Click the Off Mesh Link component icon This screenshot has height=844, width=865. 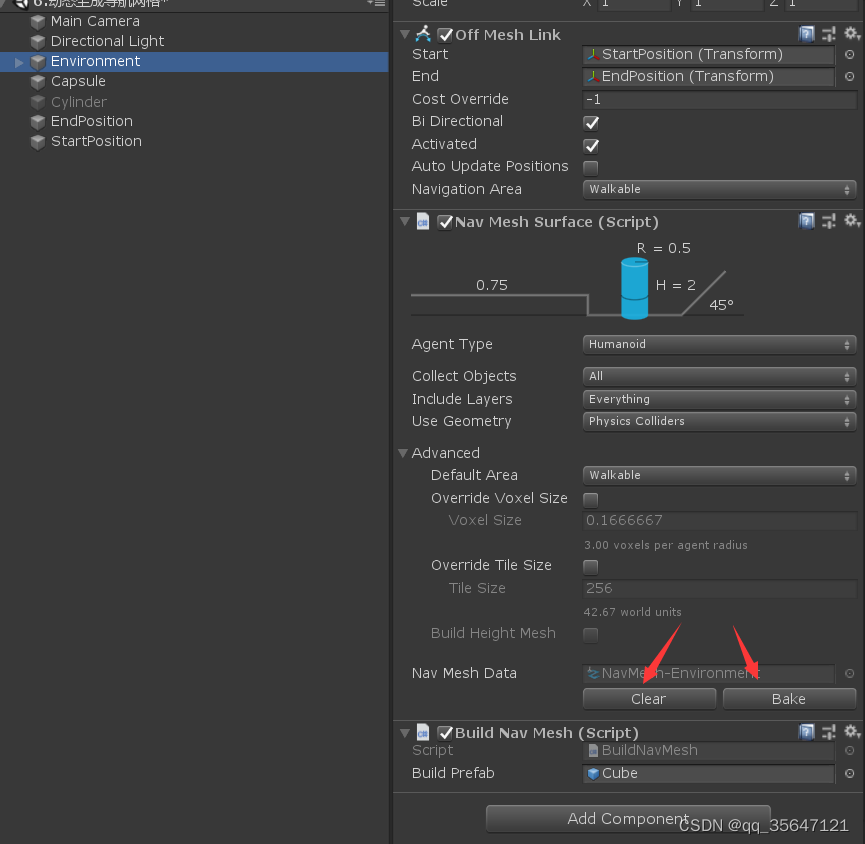tap(422, 33)
